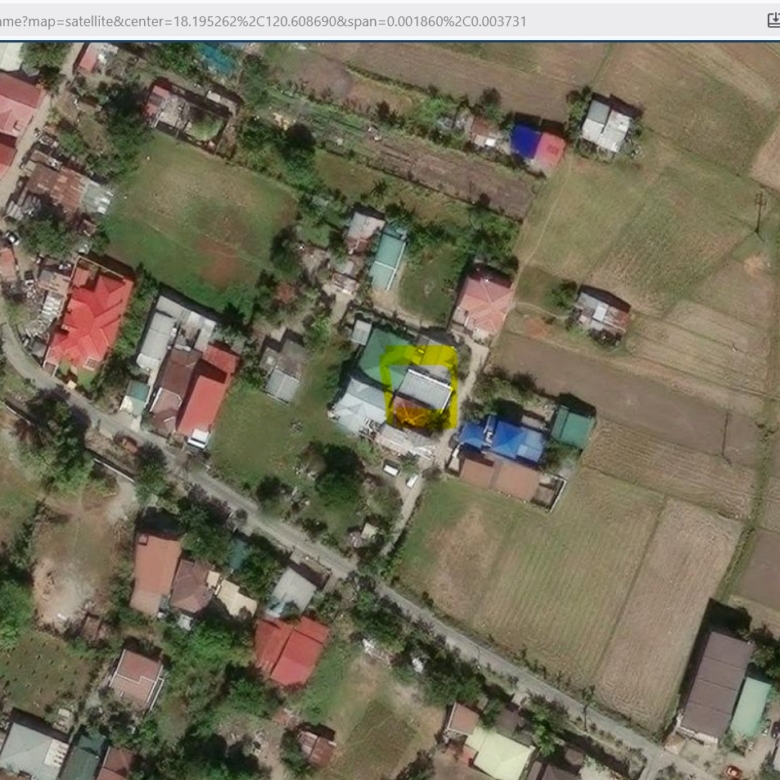
Task: Click the install app icon in address bar
Action: click(774, 20)
